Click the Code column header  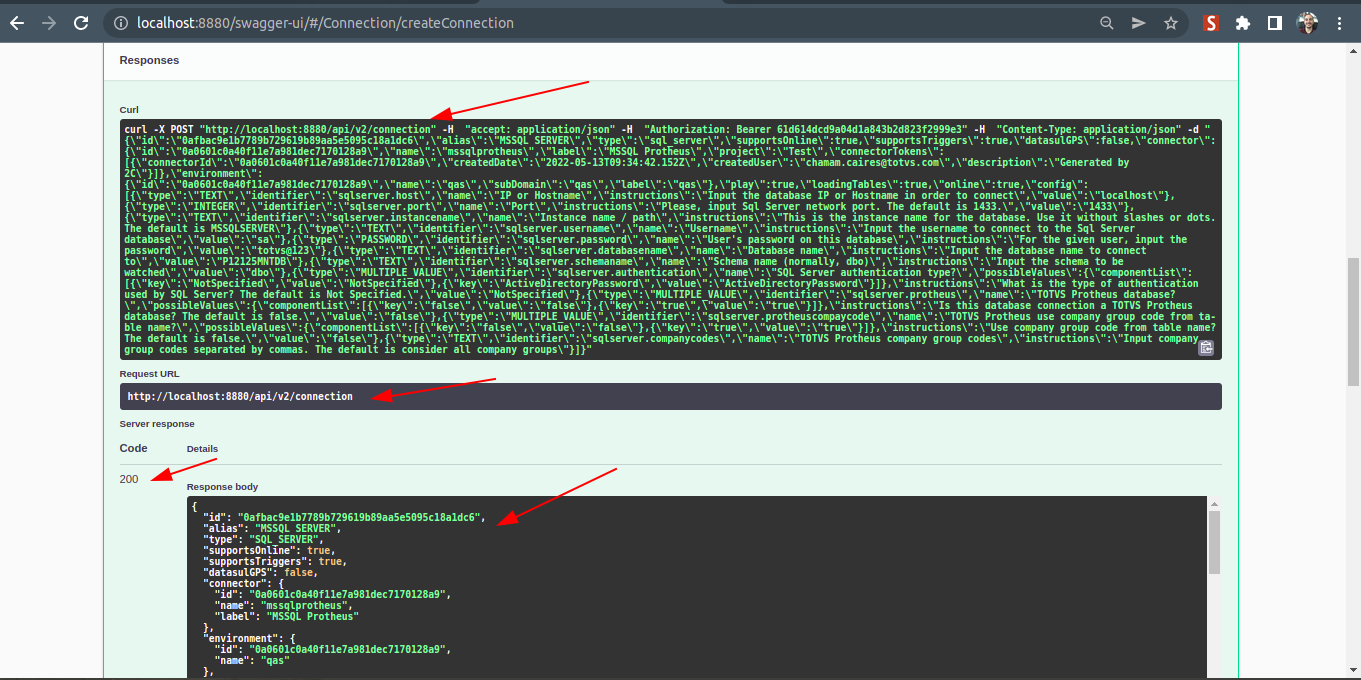pyautogui.click(x=133, y=448)
